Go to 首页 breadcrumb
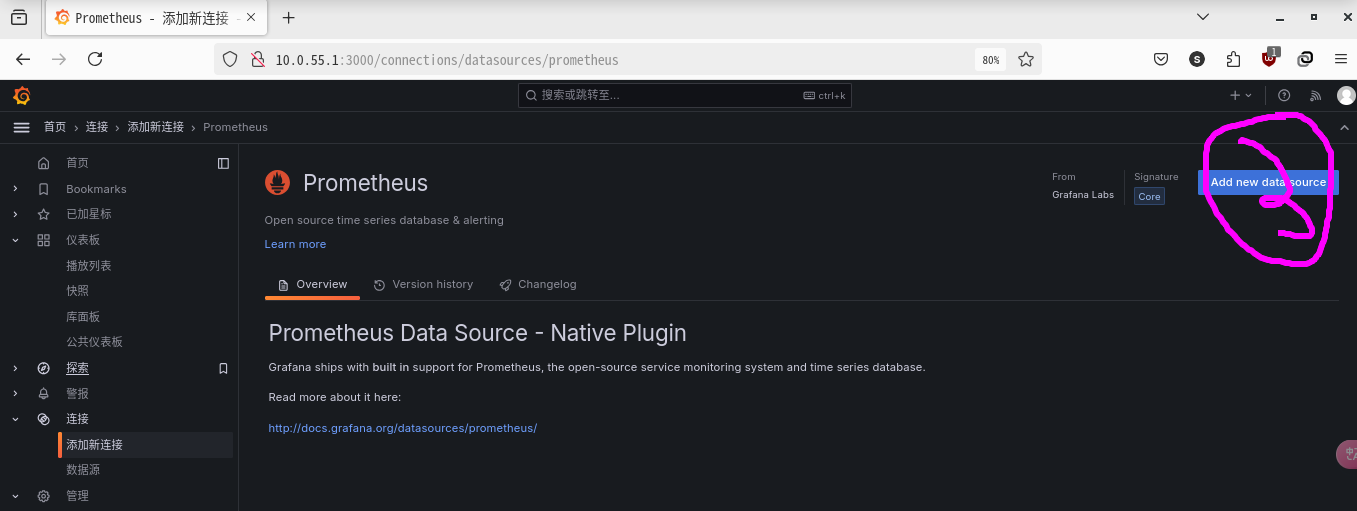The width and height of the screenshot is (1357, 511). 55,127
